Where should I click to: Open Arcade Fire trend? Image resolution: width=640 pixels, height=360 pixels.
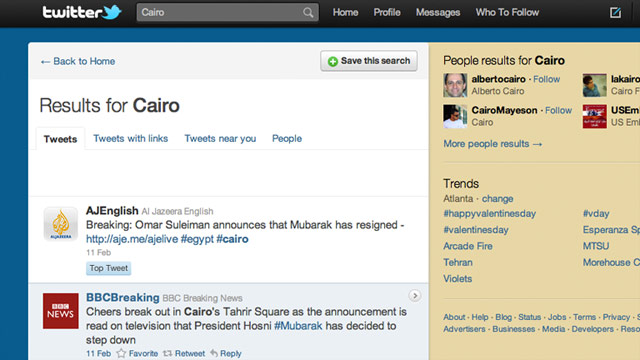click(468, 246)
